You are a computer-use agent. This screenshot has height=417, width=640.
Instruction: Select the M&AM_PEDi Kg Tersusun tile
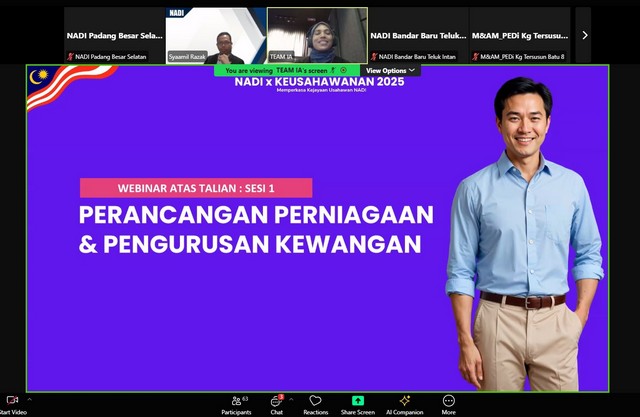pyautogui.click(x=520, y=35)
